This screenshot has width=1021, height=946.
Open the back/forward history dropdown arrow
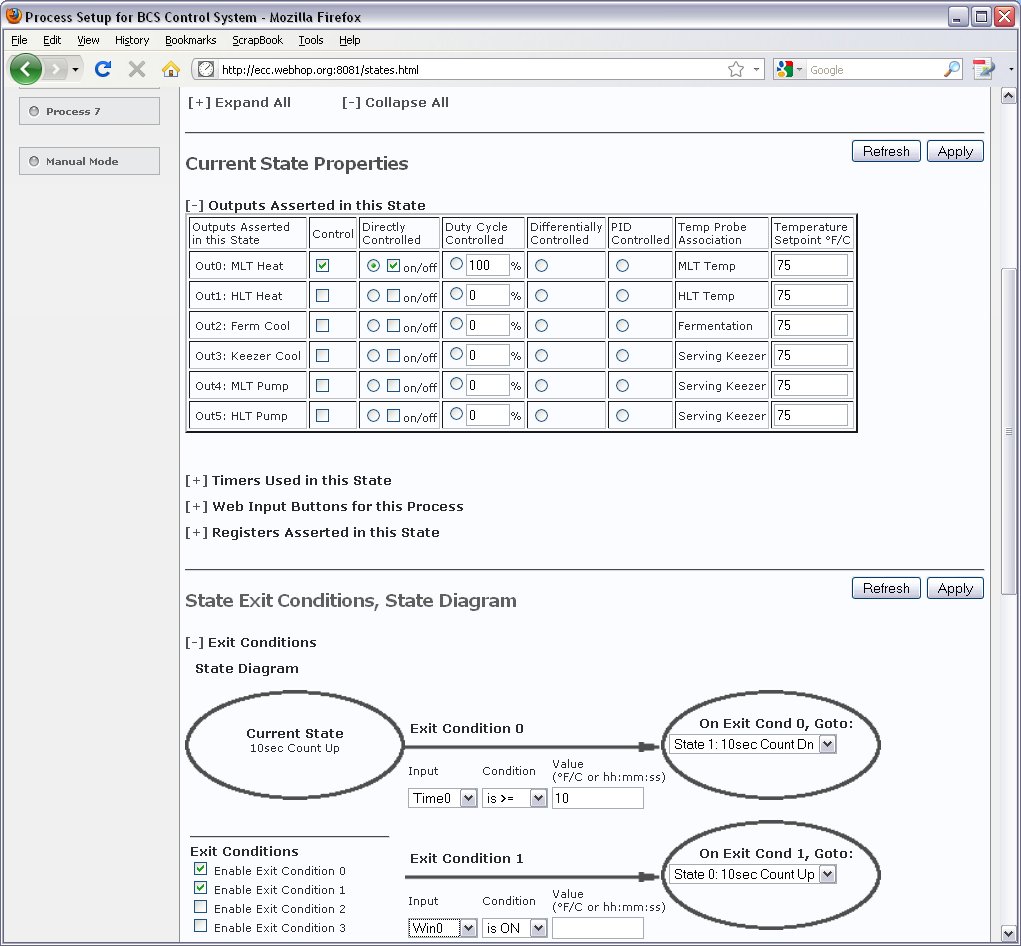click(x=76, y=69)
